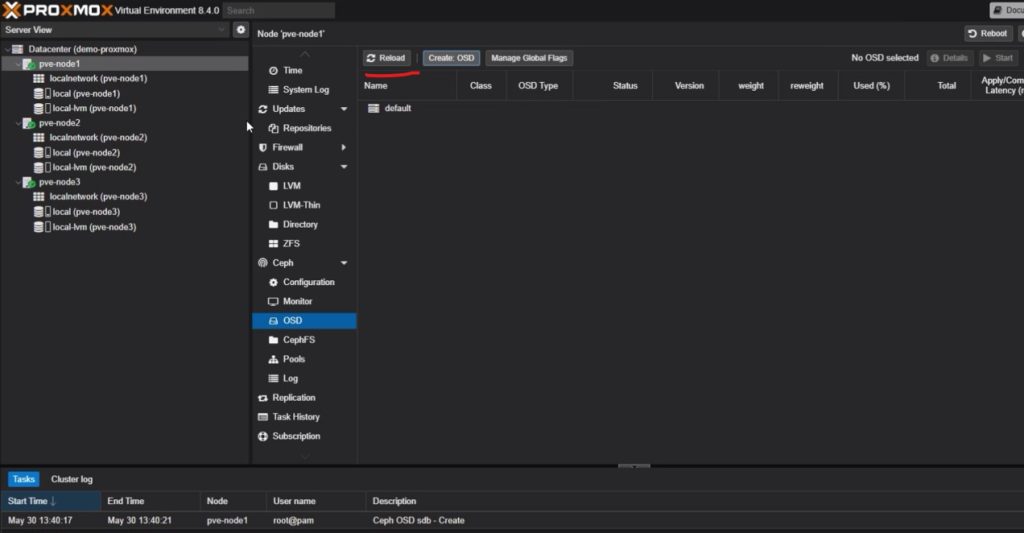Click the Create: OSD button
1024x533 pixels.
pos(450,58)
